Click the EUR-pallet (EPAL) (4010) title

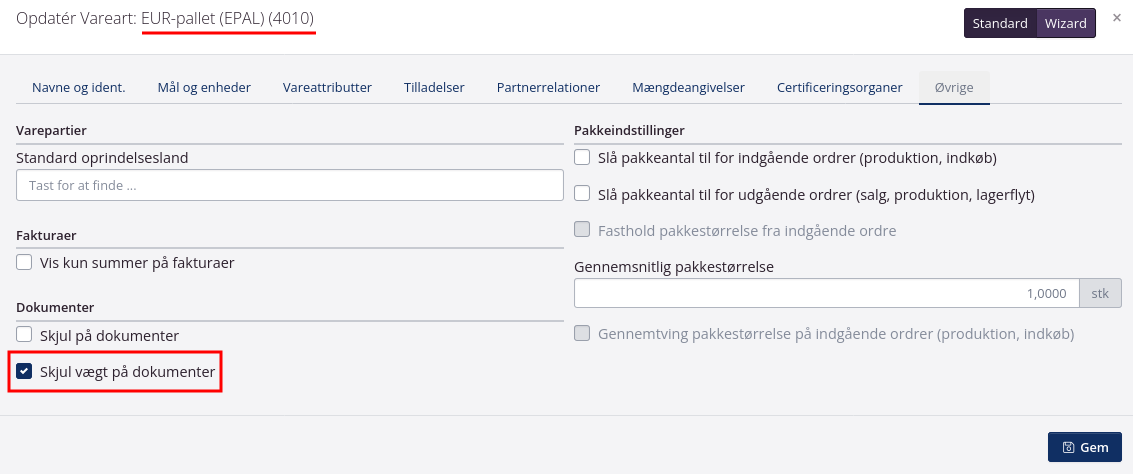pos(228,18)
